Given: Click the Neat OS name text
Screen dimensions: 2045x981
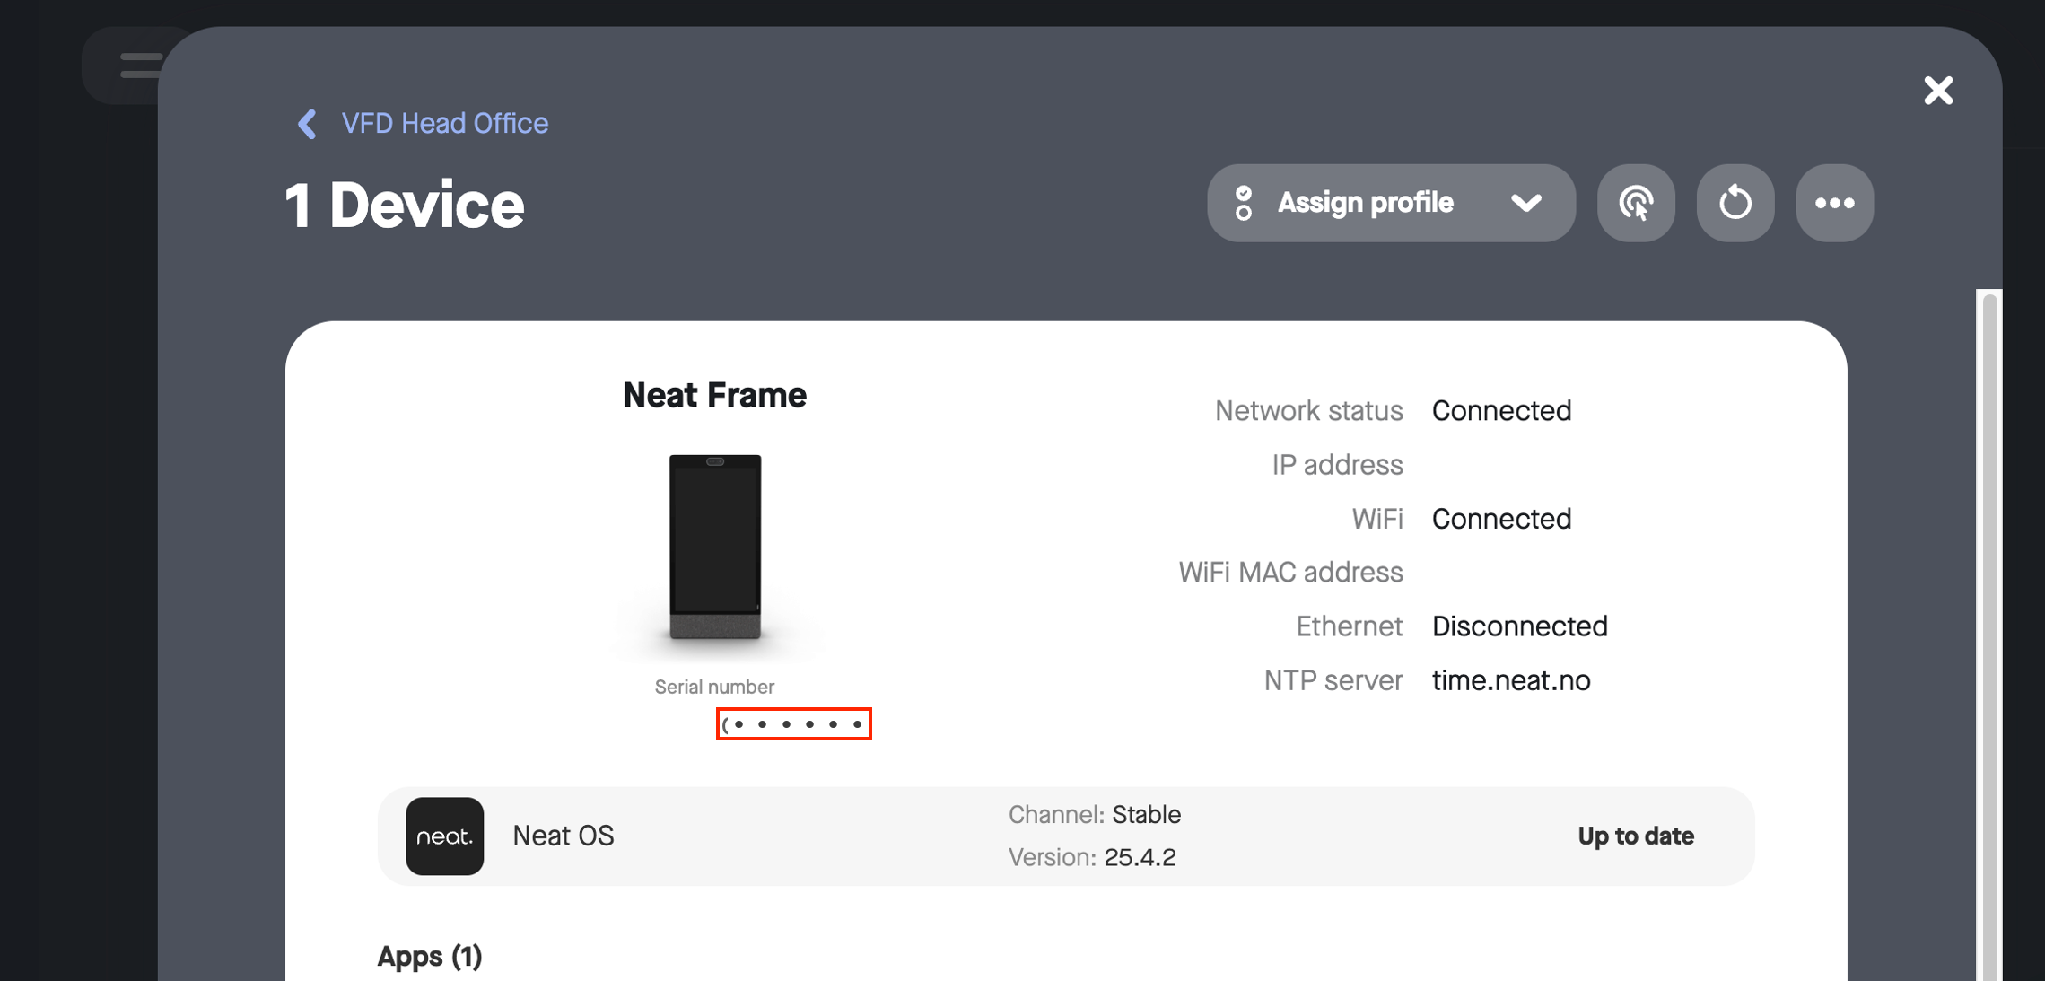Looking at the screenshot, I should (563, 836).
